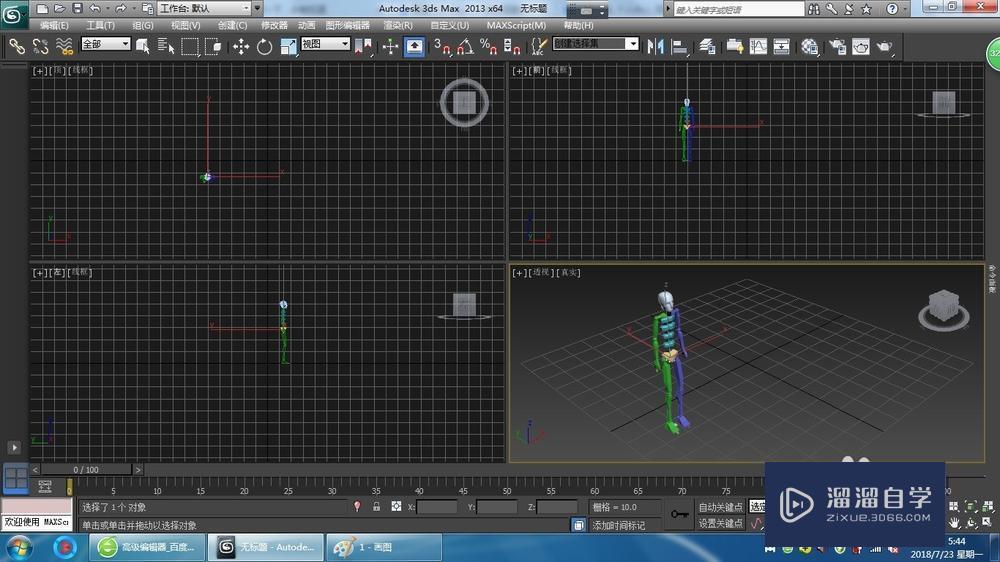Click Edit Named Selection Sets icon
1000x562 pixels.
[x=539, y=47]
